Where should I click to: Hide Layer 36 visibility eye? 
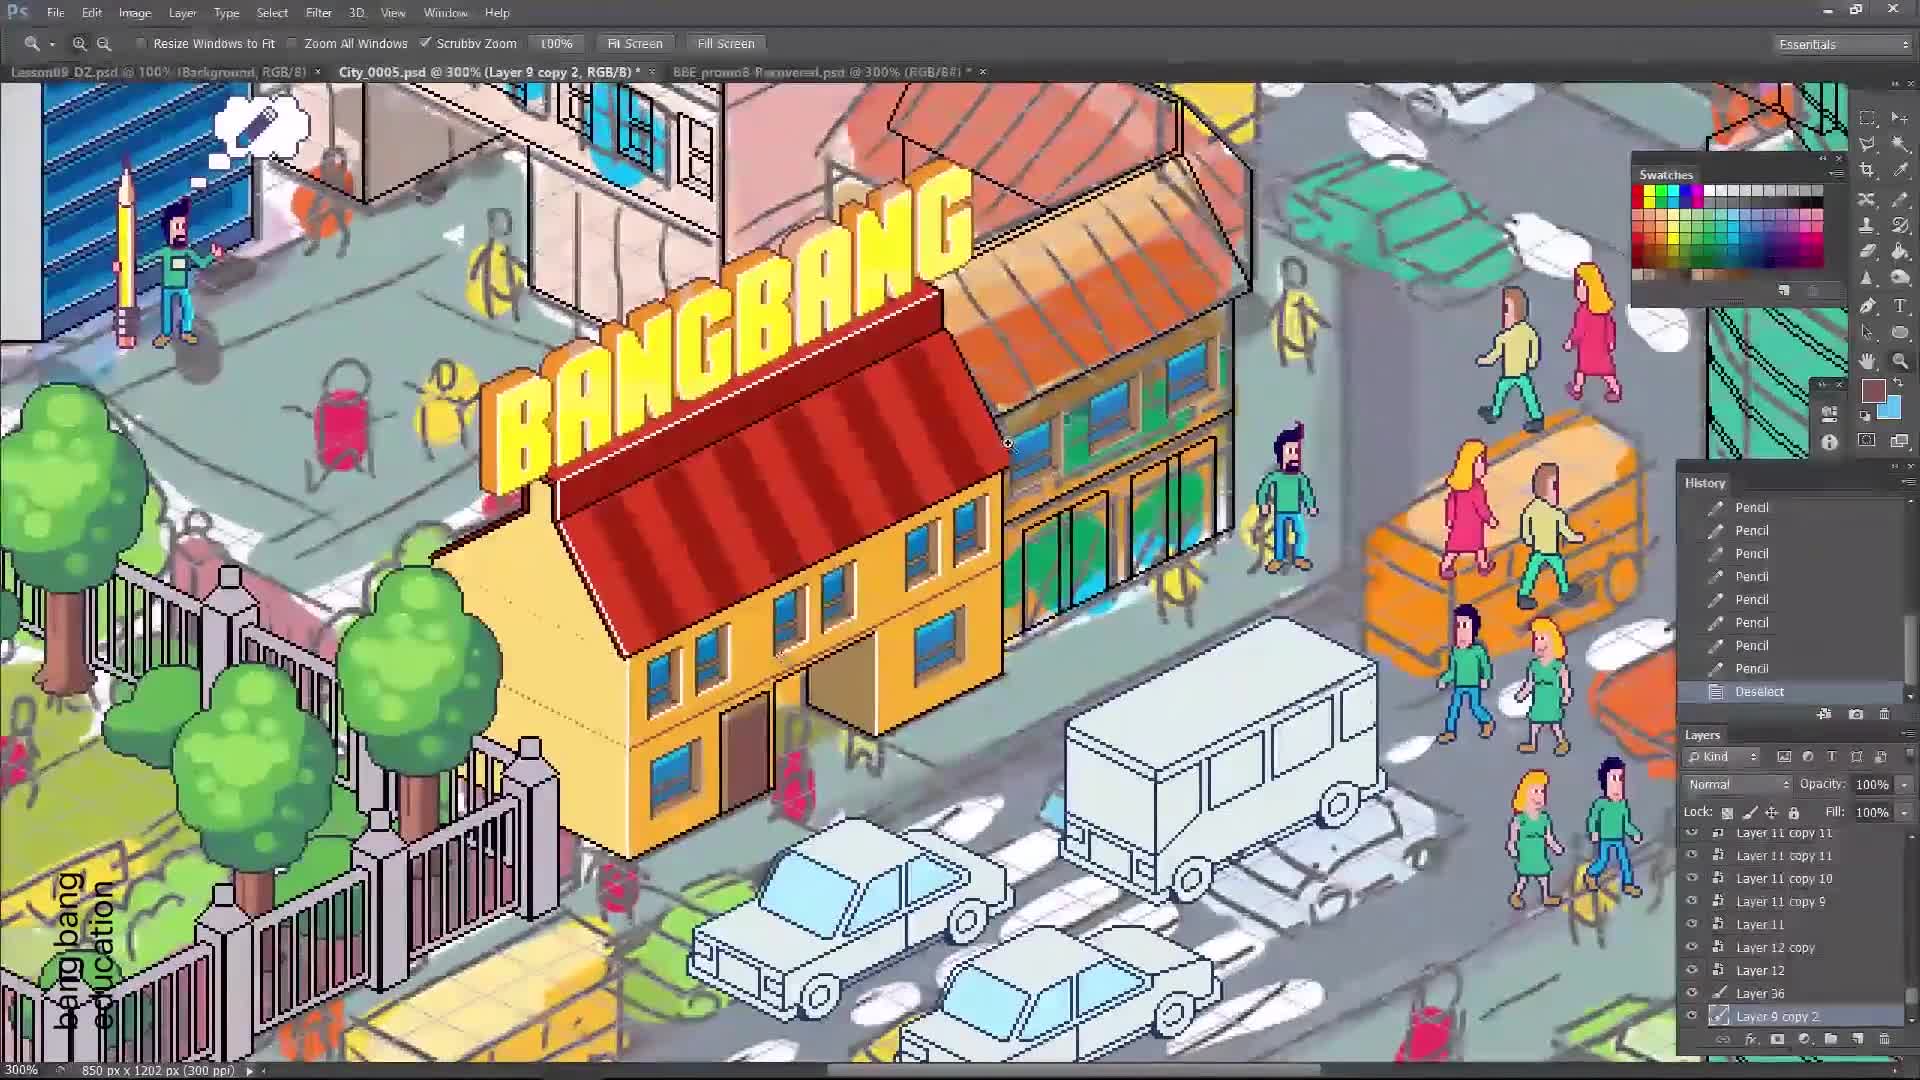(1692, 993)
